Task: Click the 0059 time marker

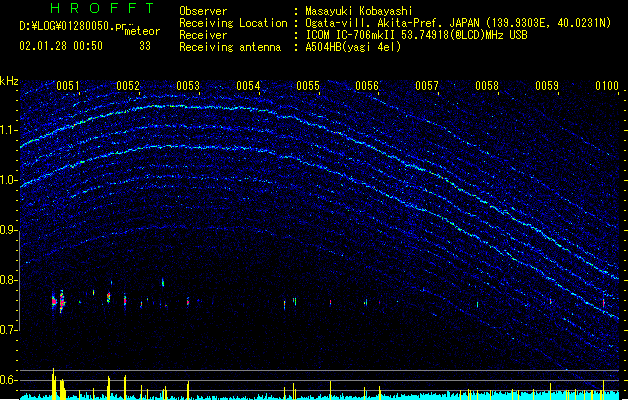Action: coord(547,86)
